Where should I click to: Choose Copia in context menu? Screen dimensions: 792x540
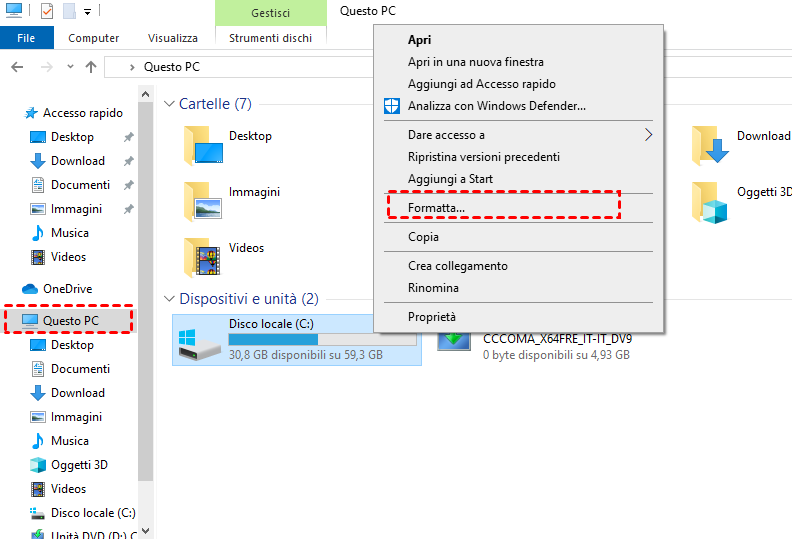[423, 237]
